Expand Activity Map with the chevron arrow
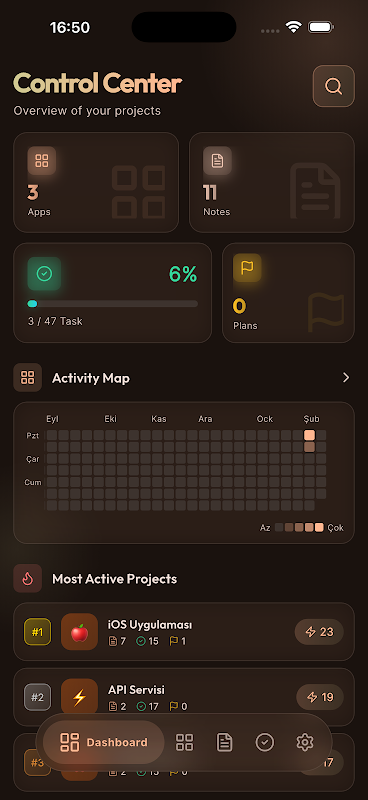The width and height of the screenshot is (368, 800). pyautogui.click(x=346, y=378)
